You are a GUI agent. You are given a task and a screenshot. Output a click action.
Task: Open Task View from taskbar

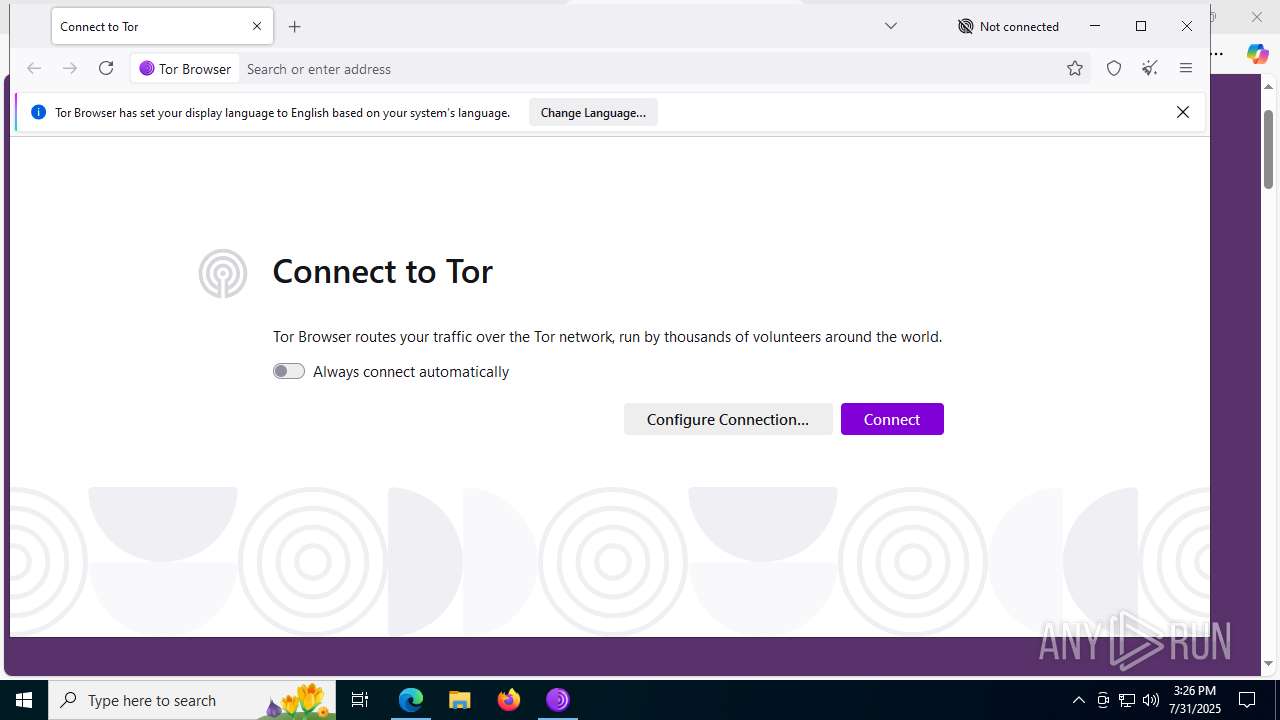tap(360, 700)
